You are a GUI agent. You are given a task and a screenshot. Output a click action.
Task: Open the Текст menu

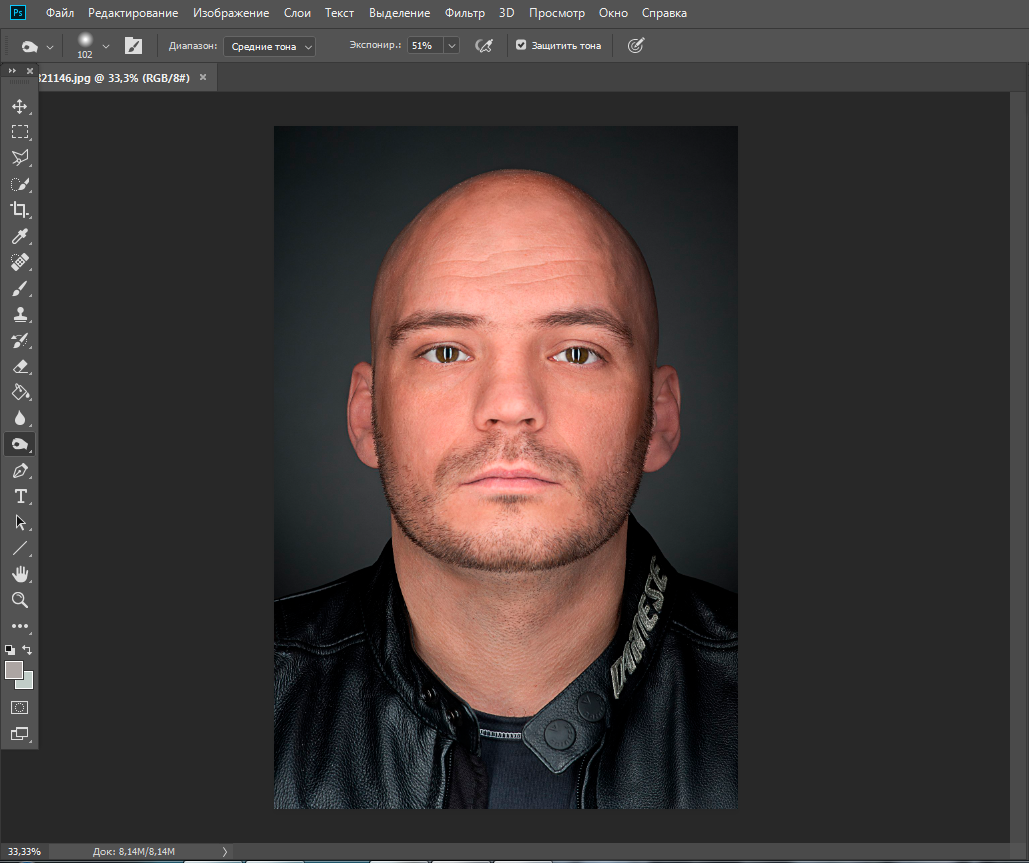tap(339, 13)
